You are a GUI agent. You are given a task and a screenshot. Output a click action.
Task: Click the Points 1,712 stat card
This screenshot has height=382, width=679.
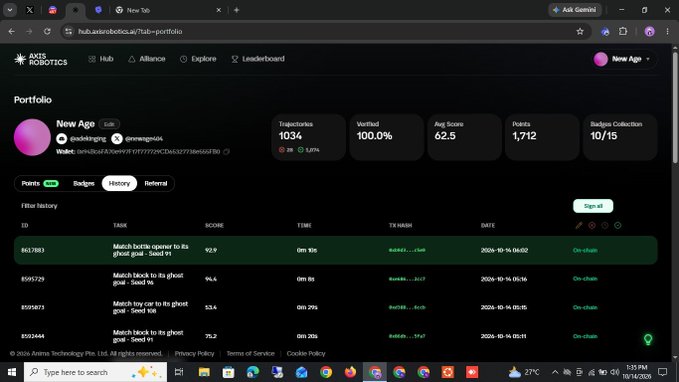point(542,137)
